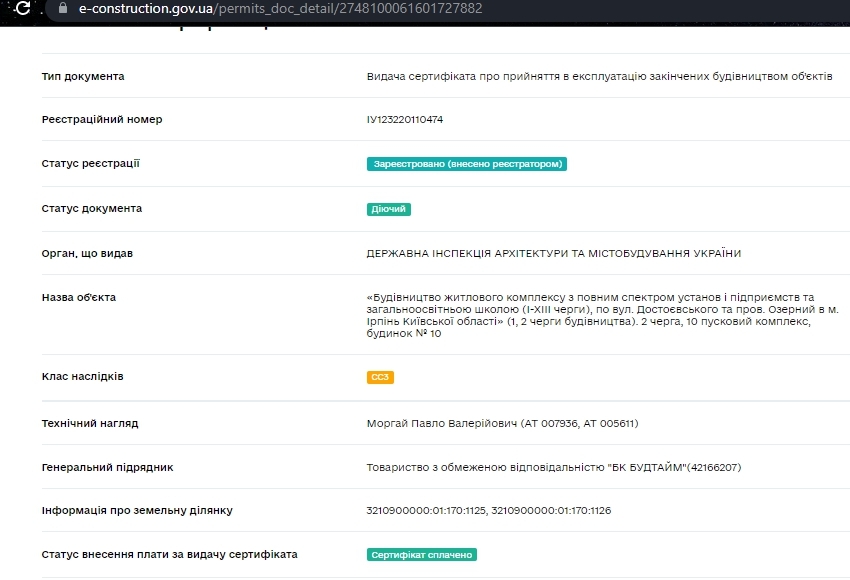
Task: Reload the page with the refresh icon
Action: 23,8
